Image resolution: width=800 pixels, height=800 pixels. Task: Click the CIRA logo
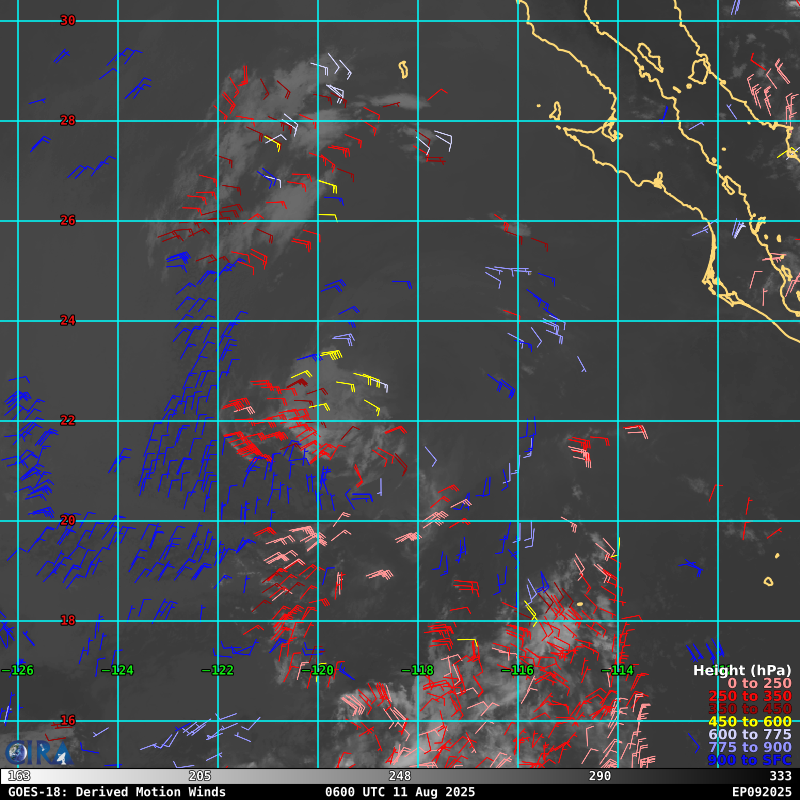click(37, 753)
